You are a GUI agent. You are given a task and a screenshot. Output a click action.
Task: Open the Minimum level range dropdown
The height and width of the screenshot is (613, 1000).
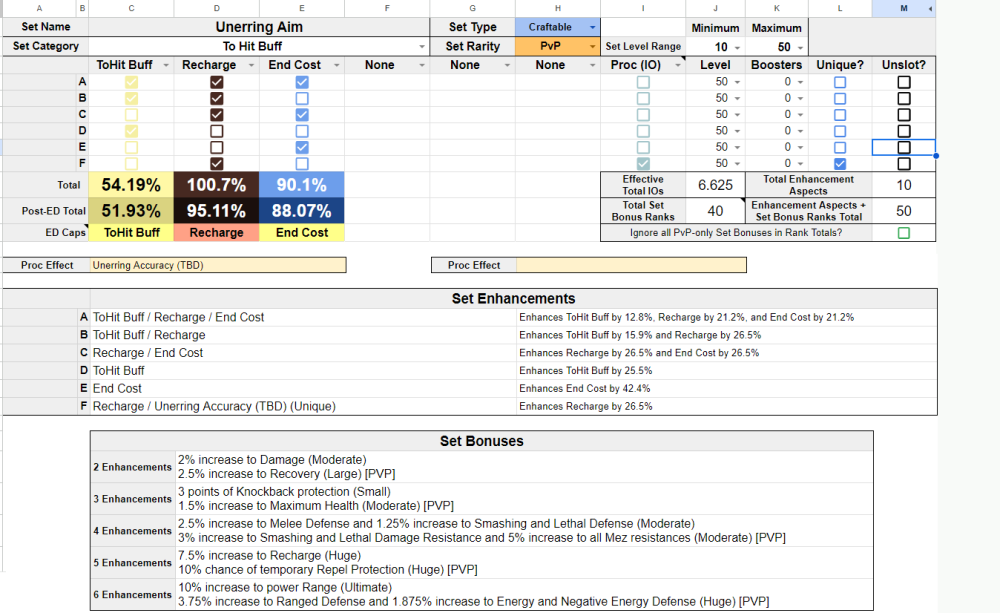click(x=738, y=47)
